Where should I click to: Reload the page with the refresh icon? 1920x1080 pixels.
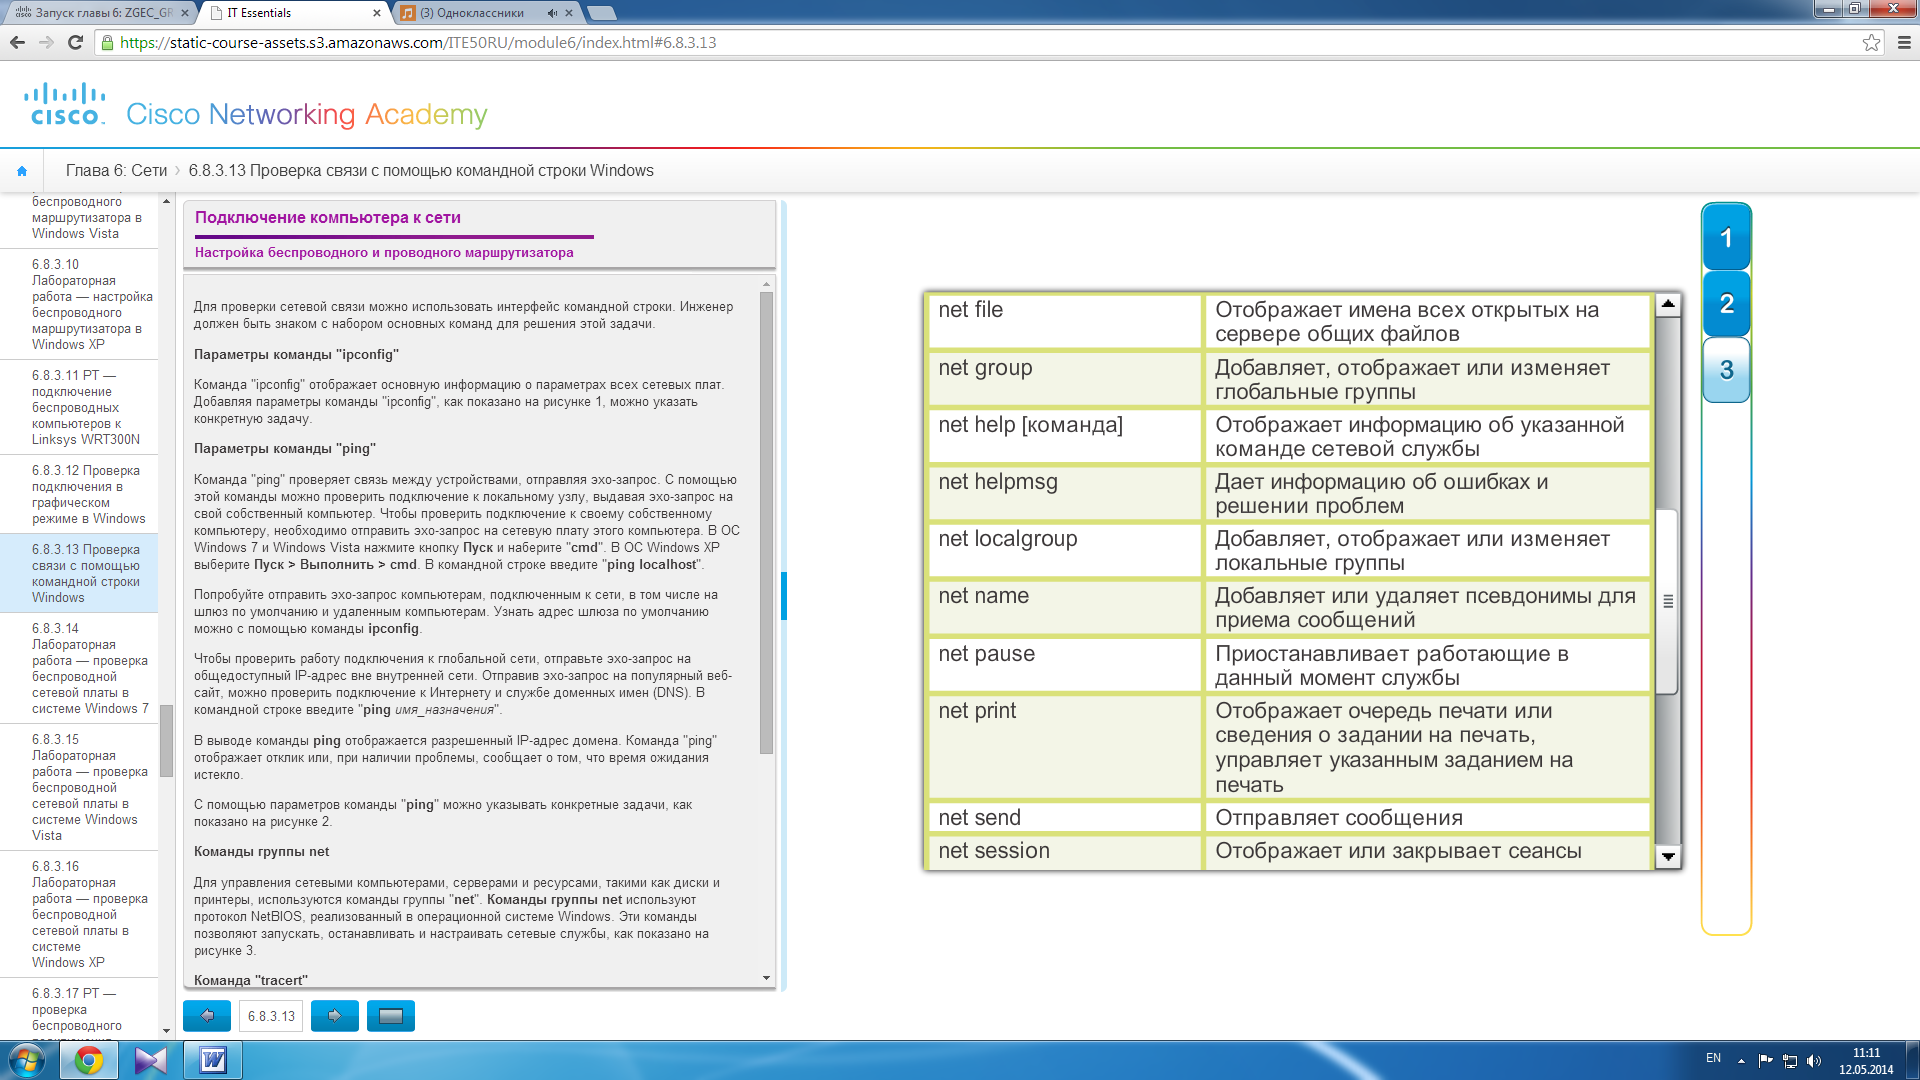pos(75,42)
